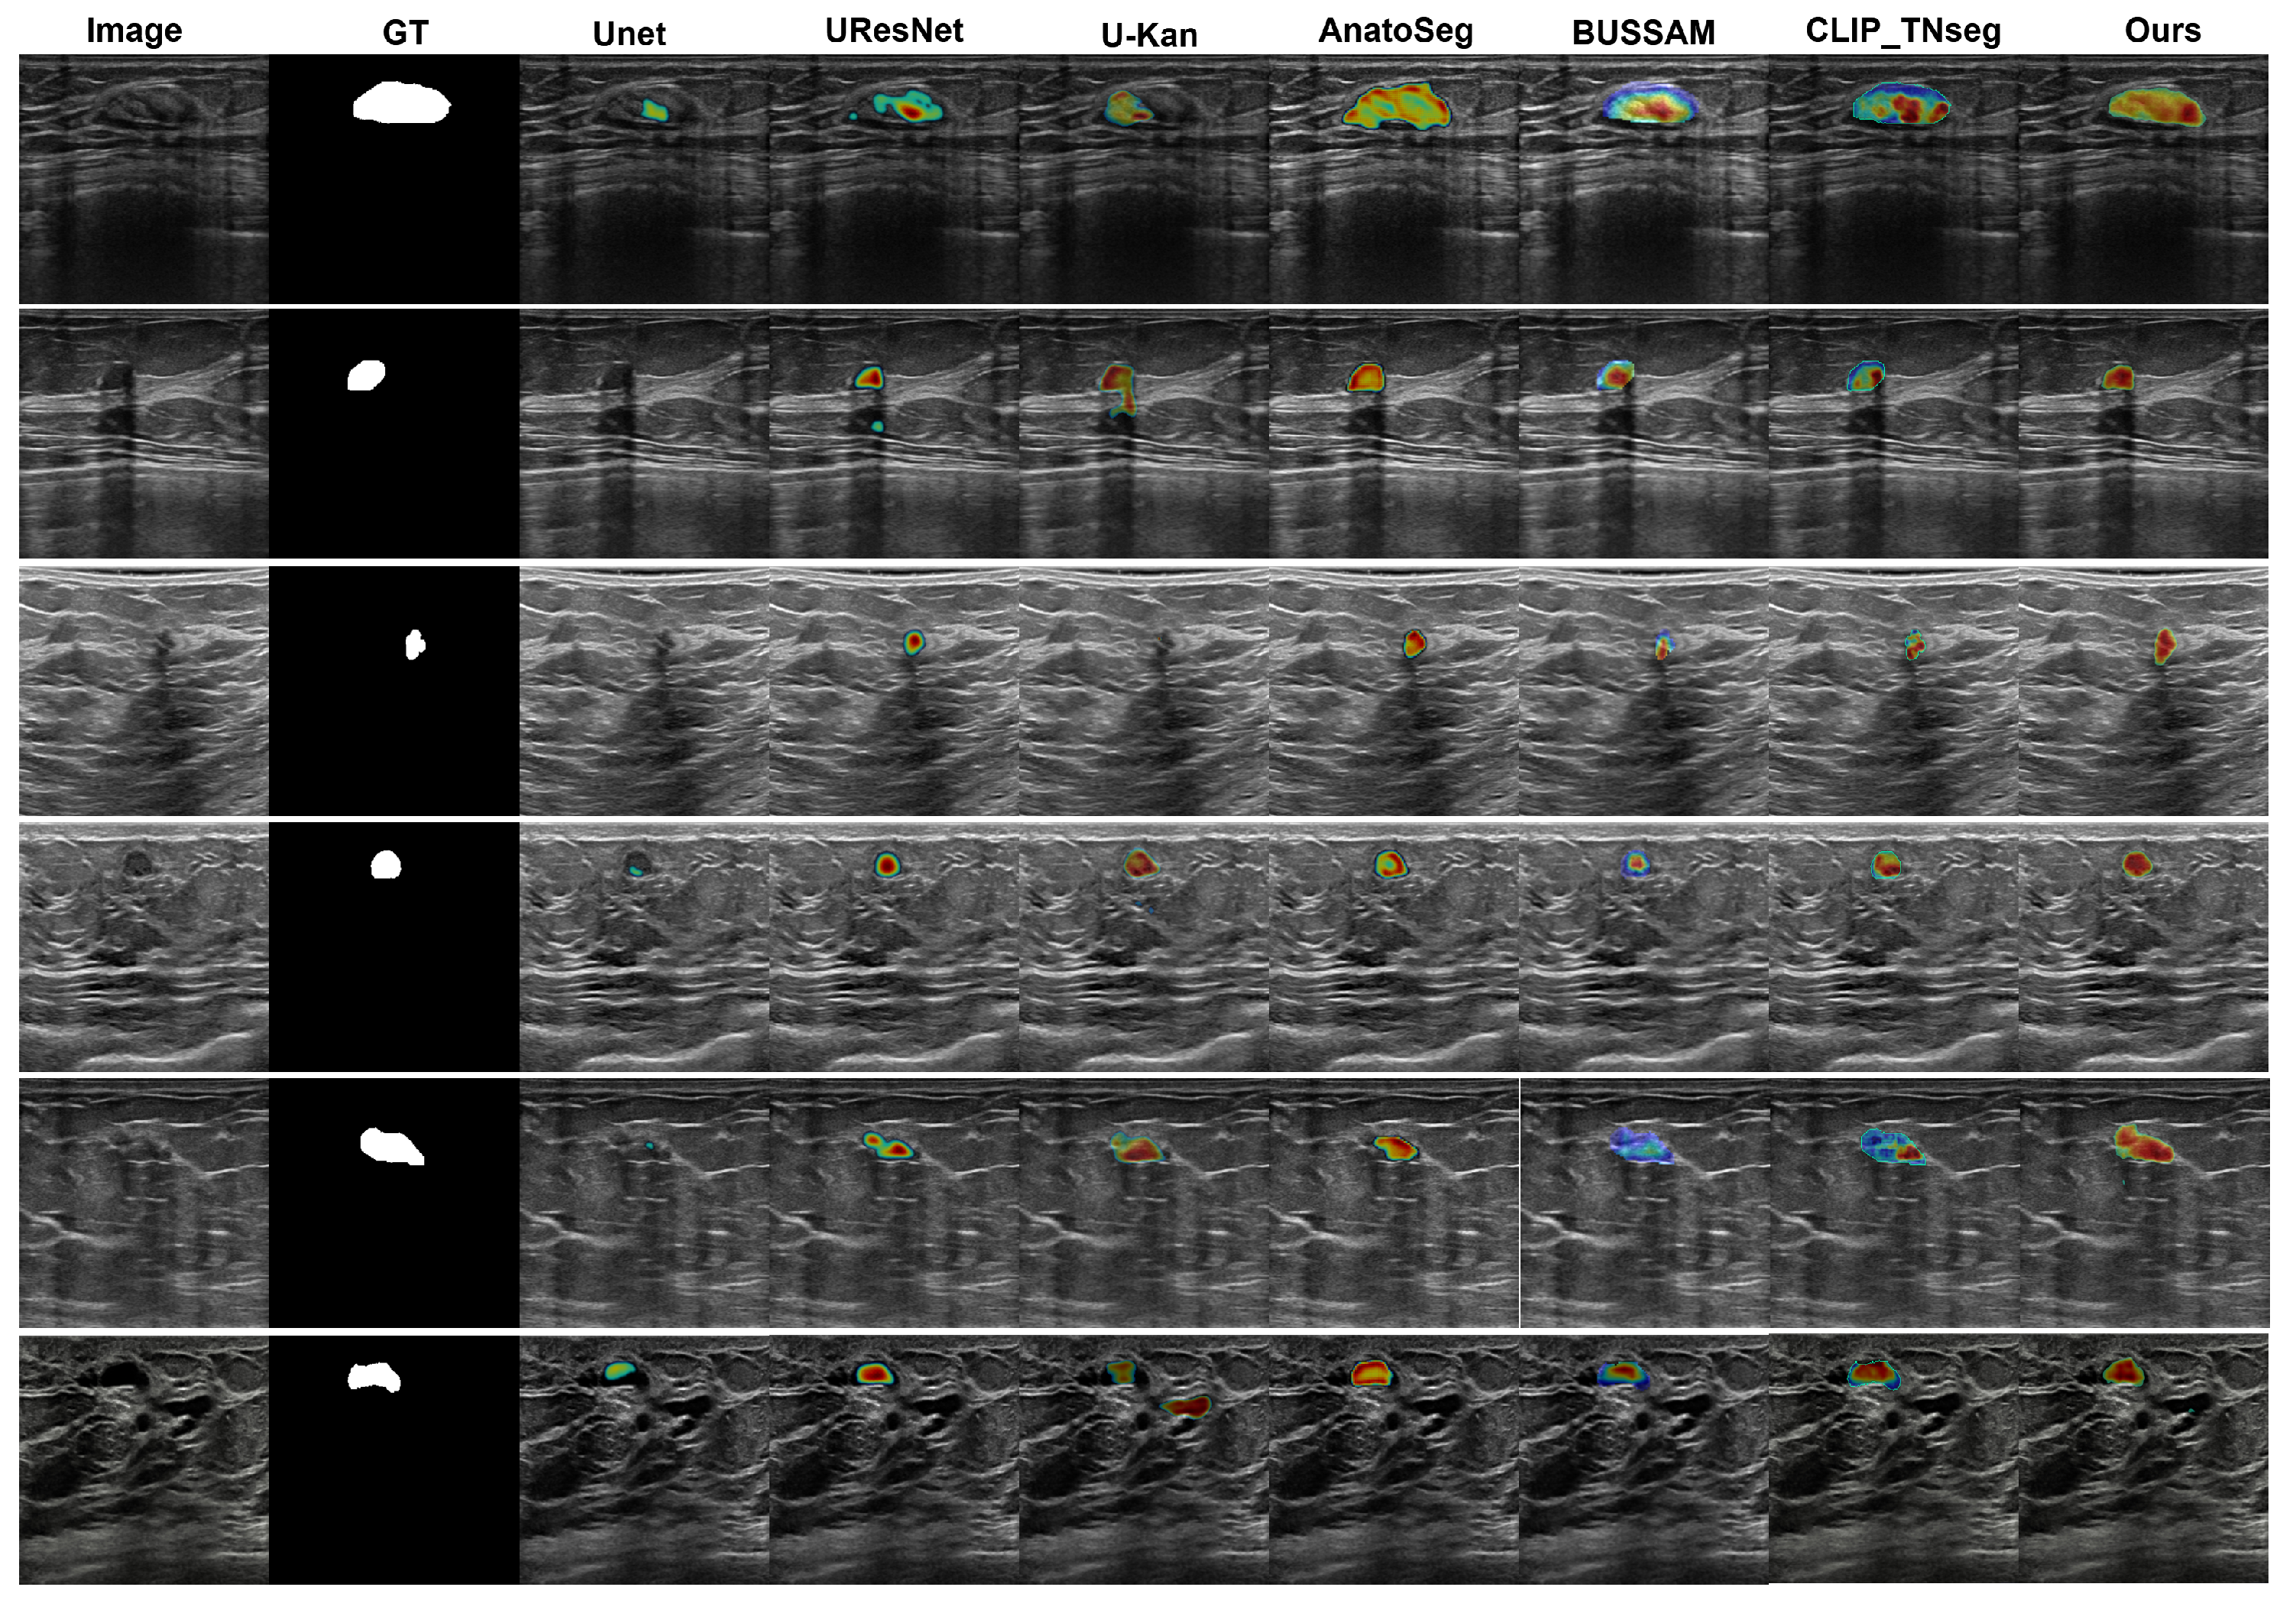Click the 'Image' column header
Image resolution: width=2296 pixels, height=1613 pixels.
point(134,30)
